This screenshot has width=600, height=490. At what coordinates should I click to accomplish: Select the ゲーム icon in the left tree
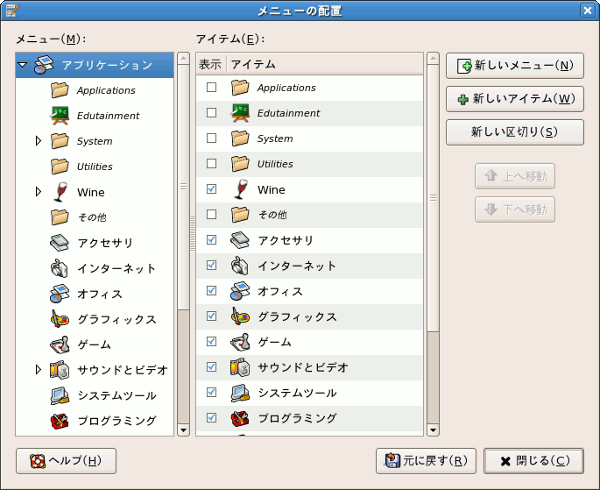pyautogui.click(x=59, y=344)
